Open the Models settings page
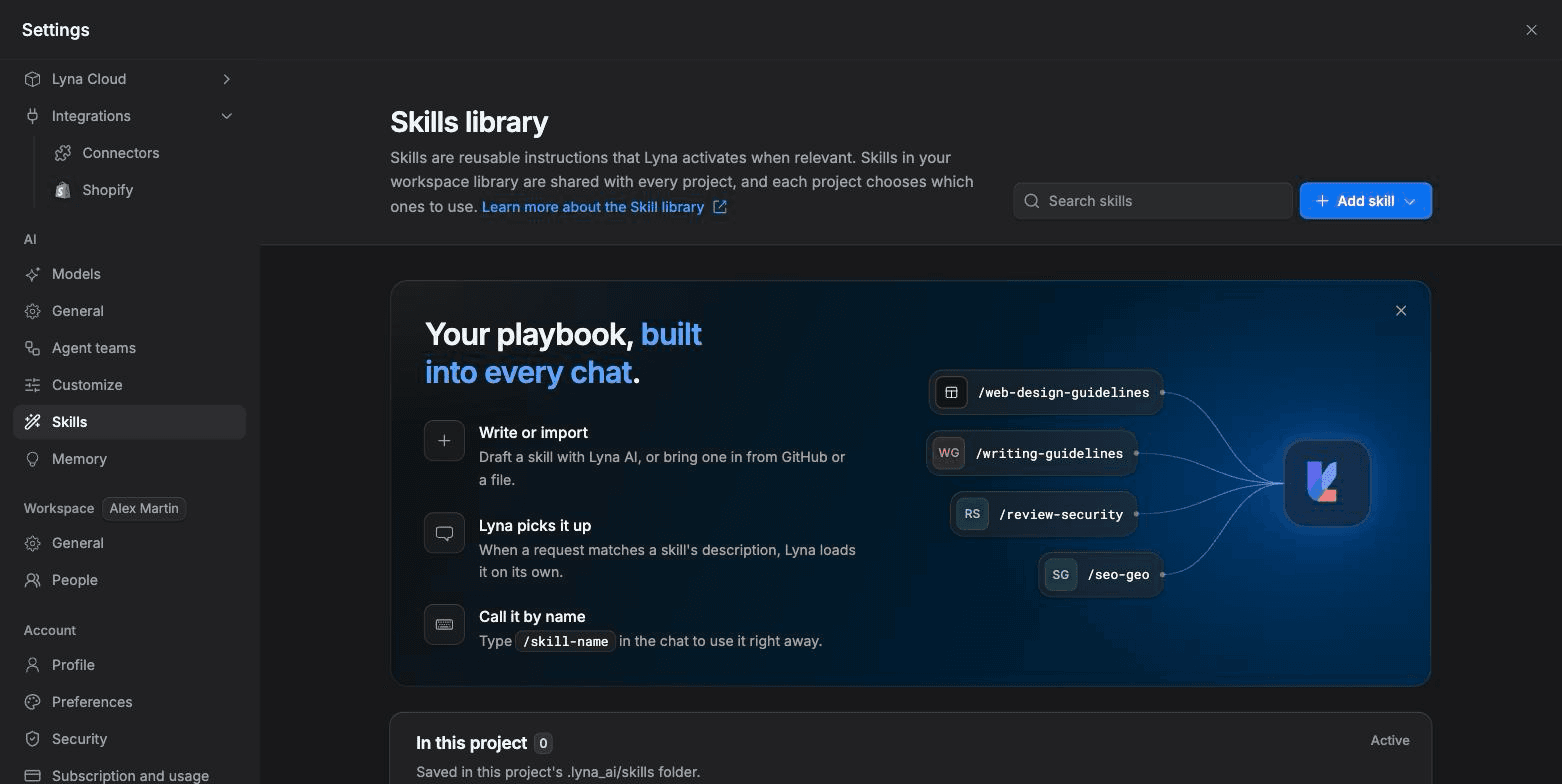Screen dimensions: 1562x784 [129, 274]
